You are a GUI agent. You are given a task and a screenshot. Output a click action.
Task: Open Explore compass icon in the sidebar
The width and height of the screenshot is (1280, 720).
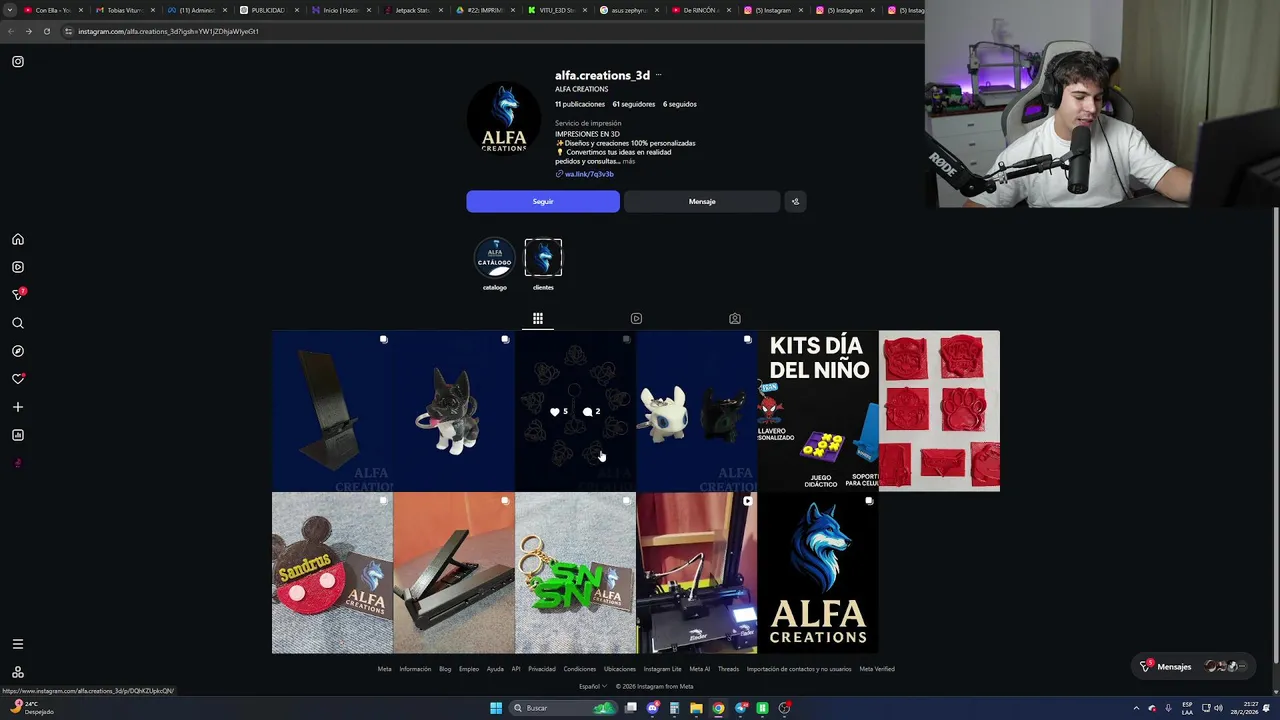(x=18, y=351)
